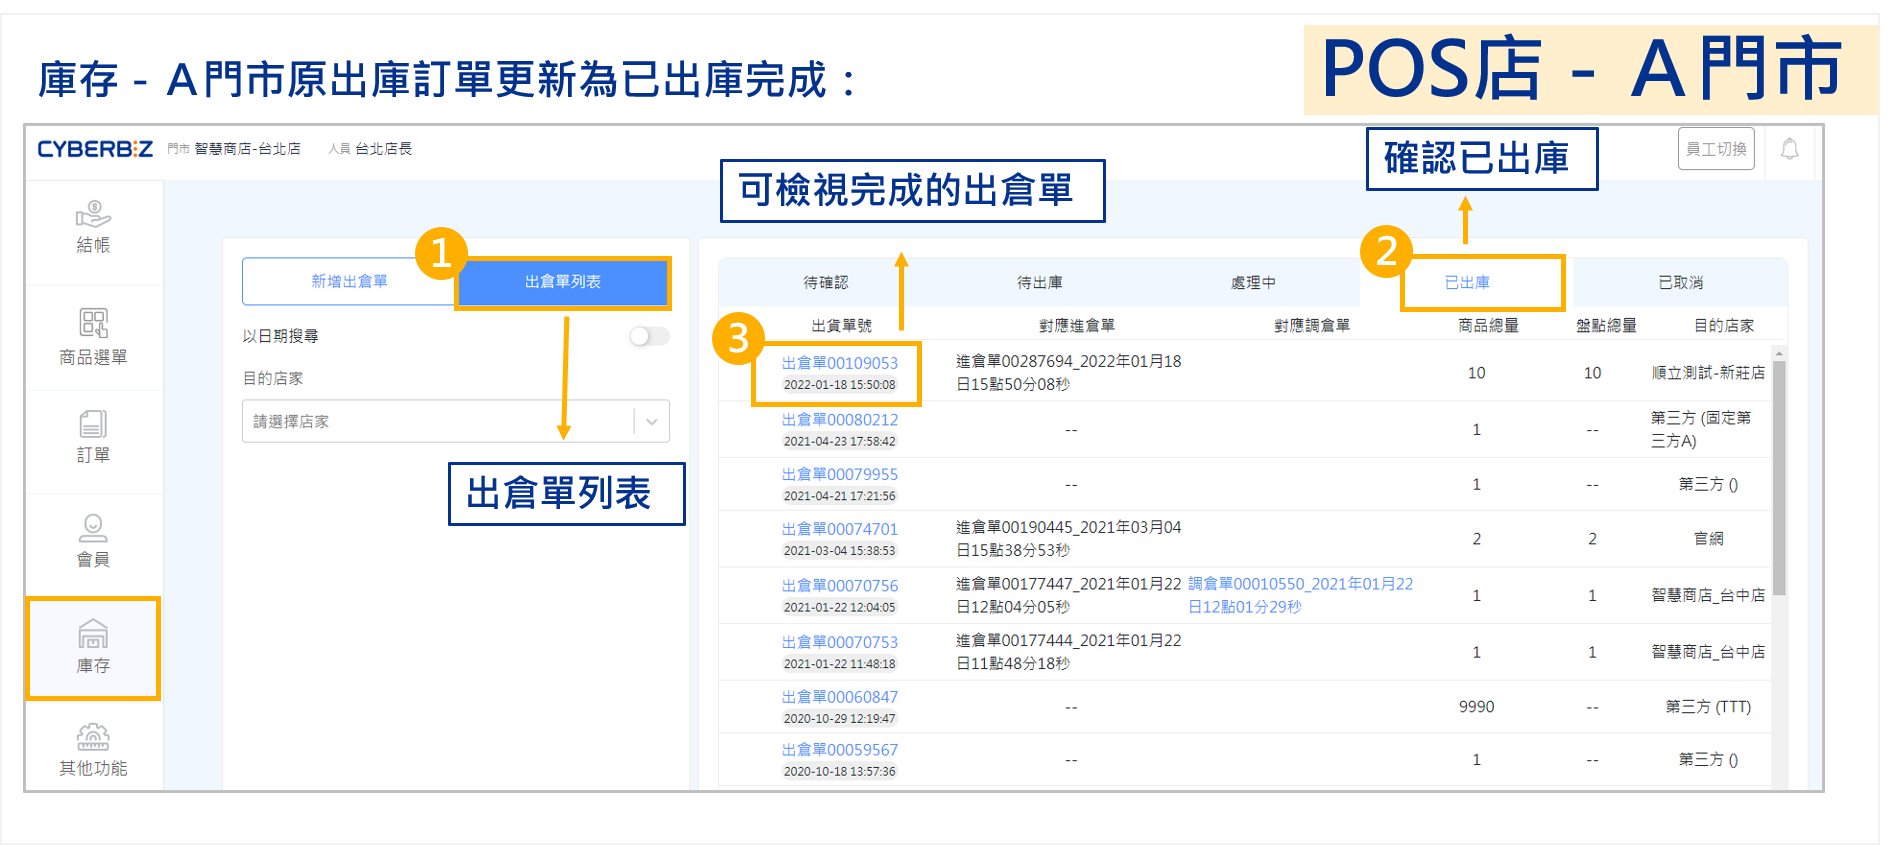
Task: Open the 結帳 checkout sidebar icon
Action: click(93, 227)
